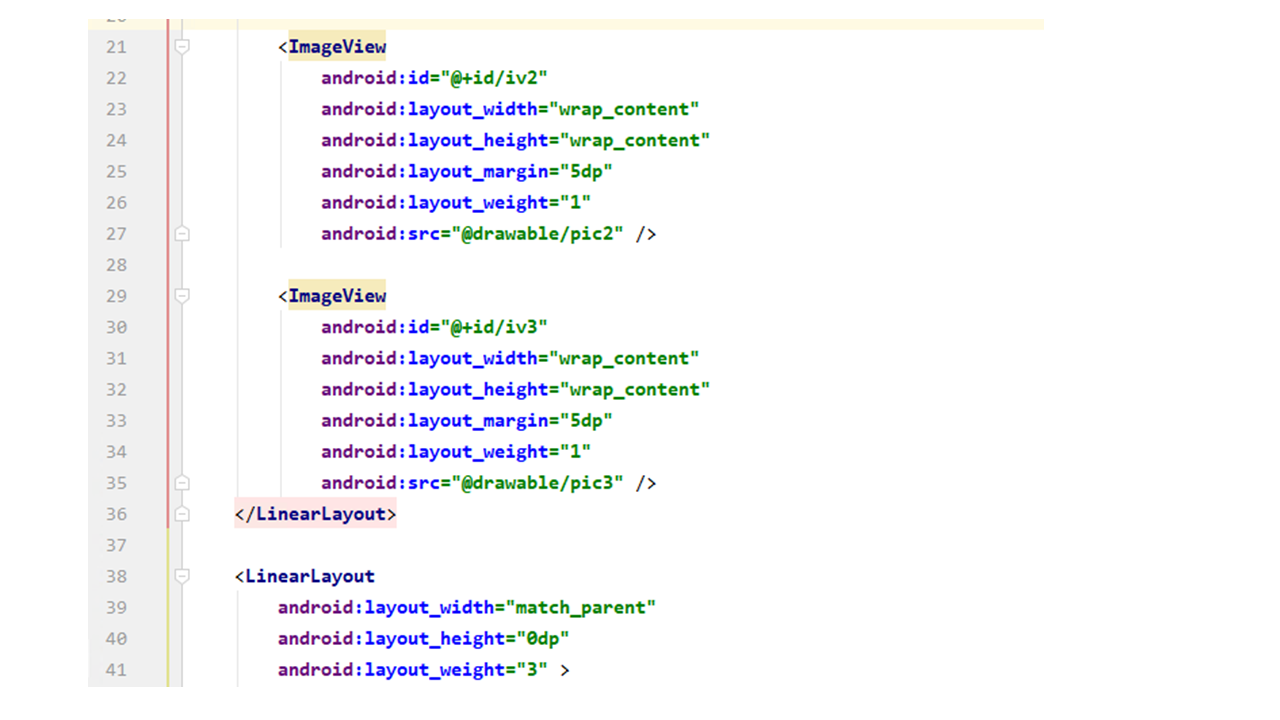Click fold marker beside closing LinearLayout tag
Screen dimensions: 1280x720
click(182, 514)
